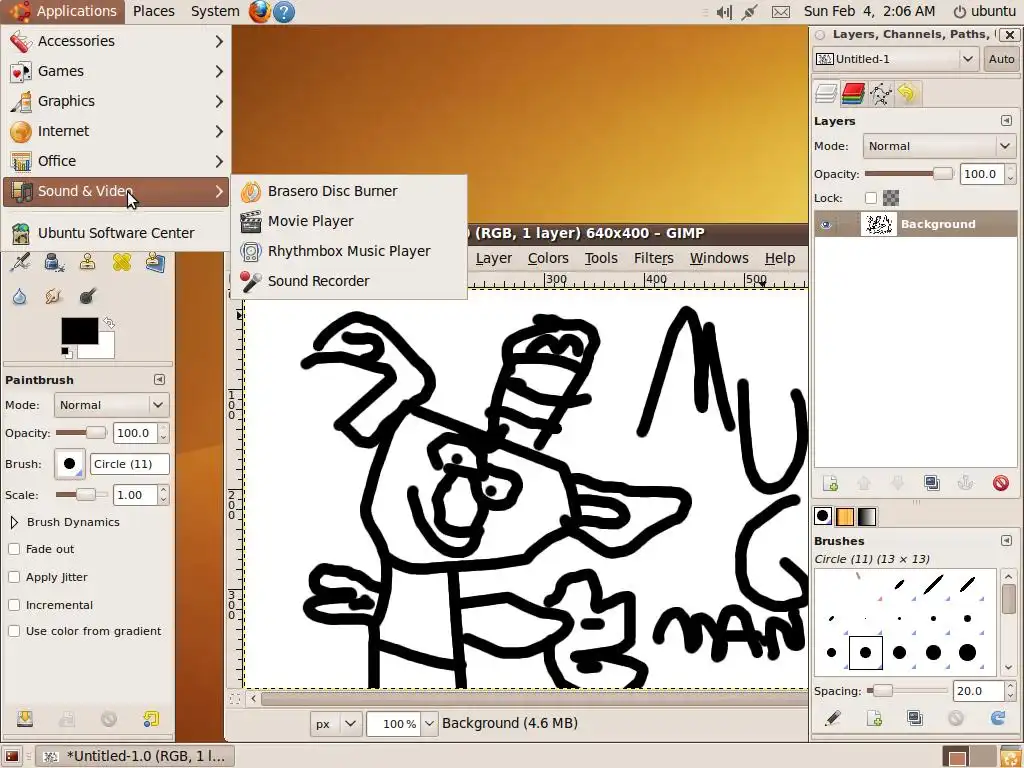Open layer Mode Normal dropdown

939,146
